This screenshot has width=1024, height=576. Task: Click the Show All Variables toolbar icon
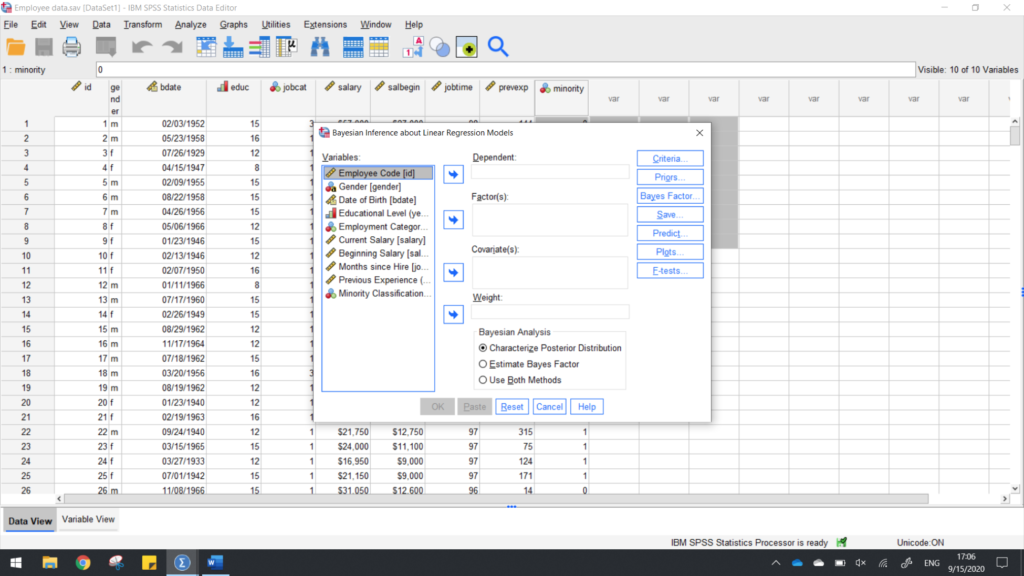pos(466,47)
